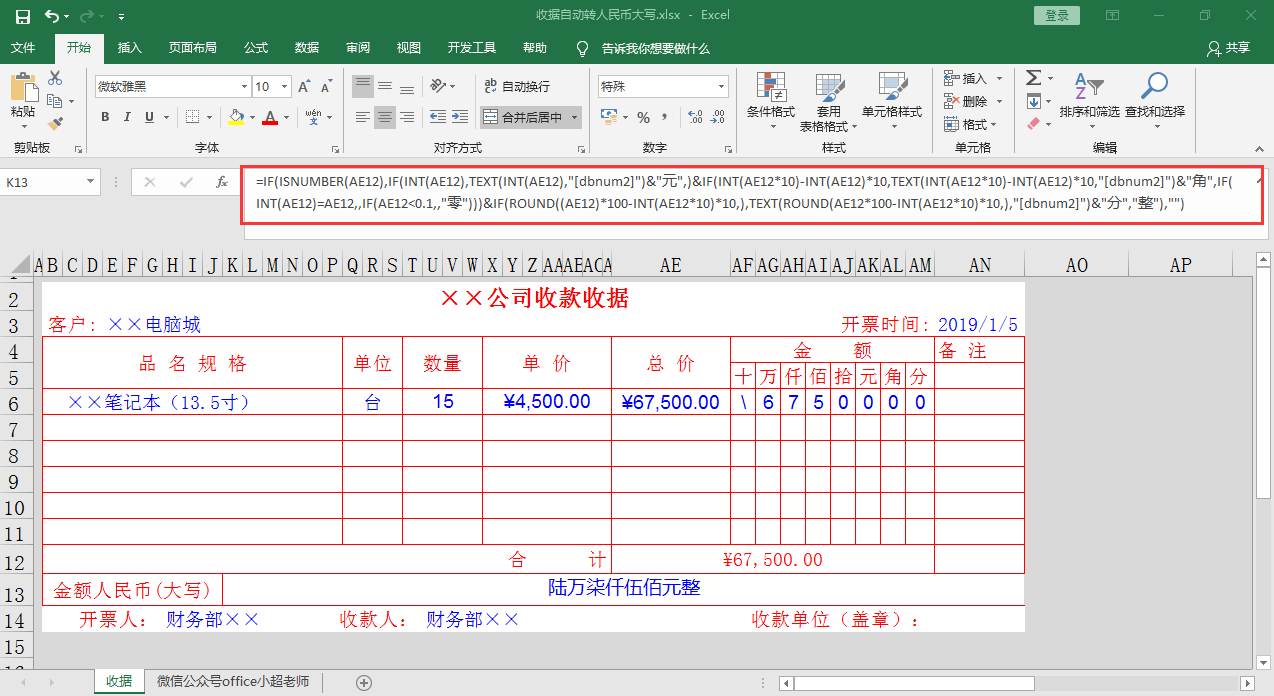Click the Fill down arrow icon

[x=1034, y=101]
